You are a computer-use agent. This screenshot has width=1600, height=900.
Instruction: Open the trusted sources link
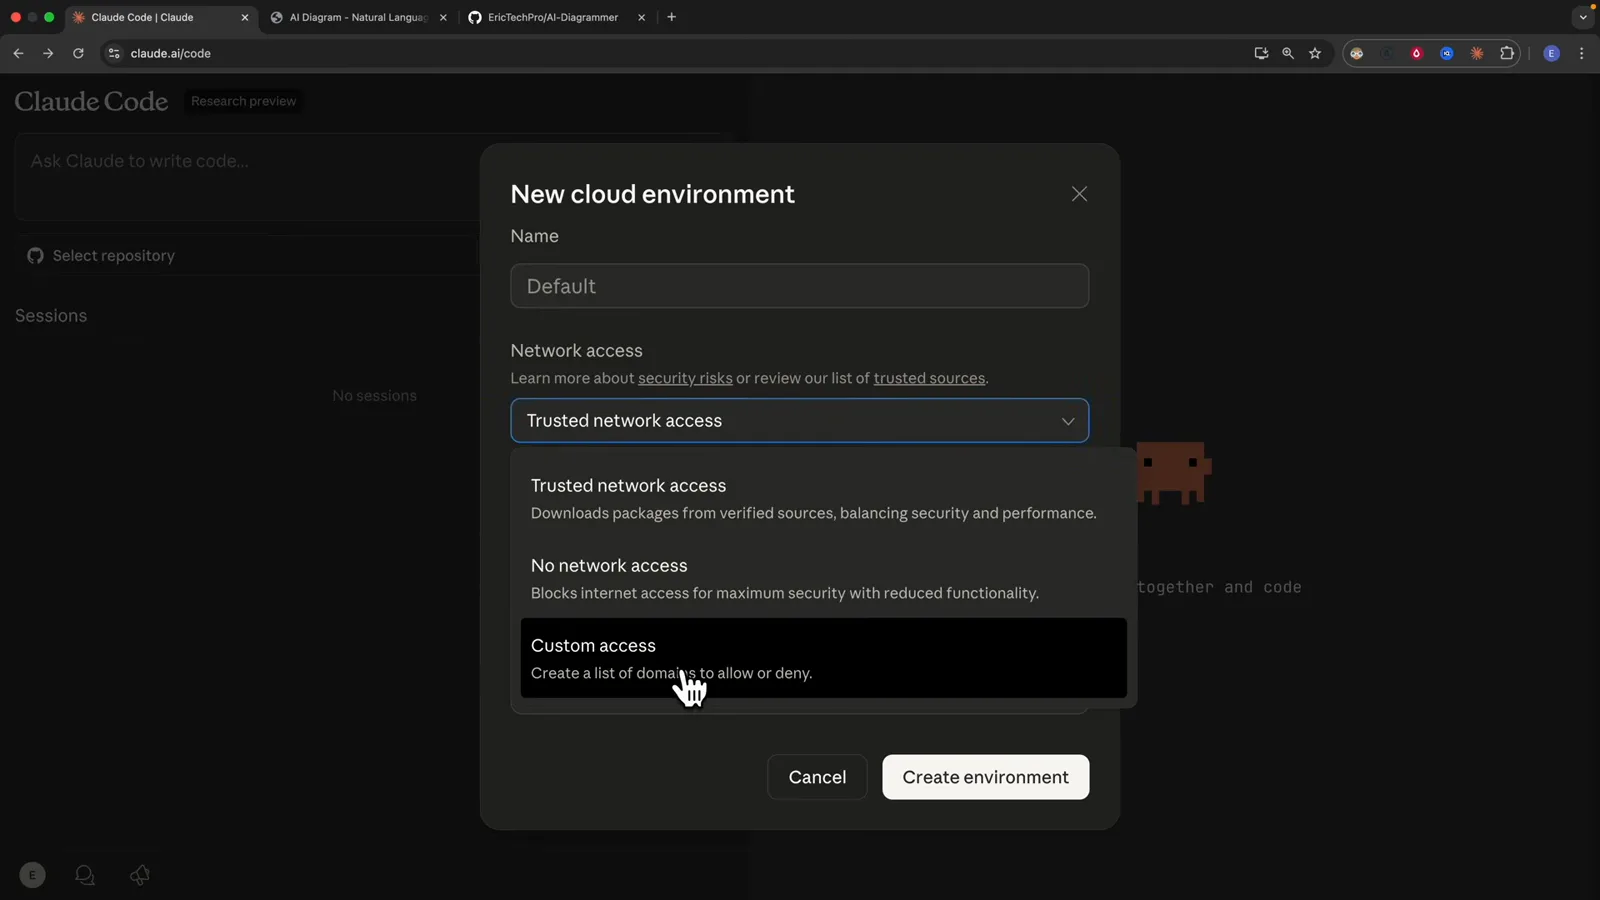pos(929,378)
